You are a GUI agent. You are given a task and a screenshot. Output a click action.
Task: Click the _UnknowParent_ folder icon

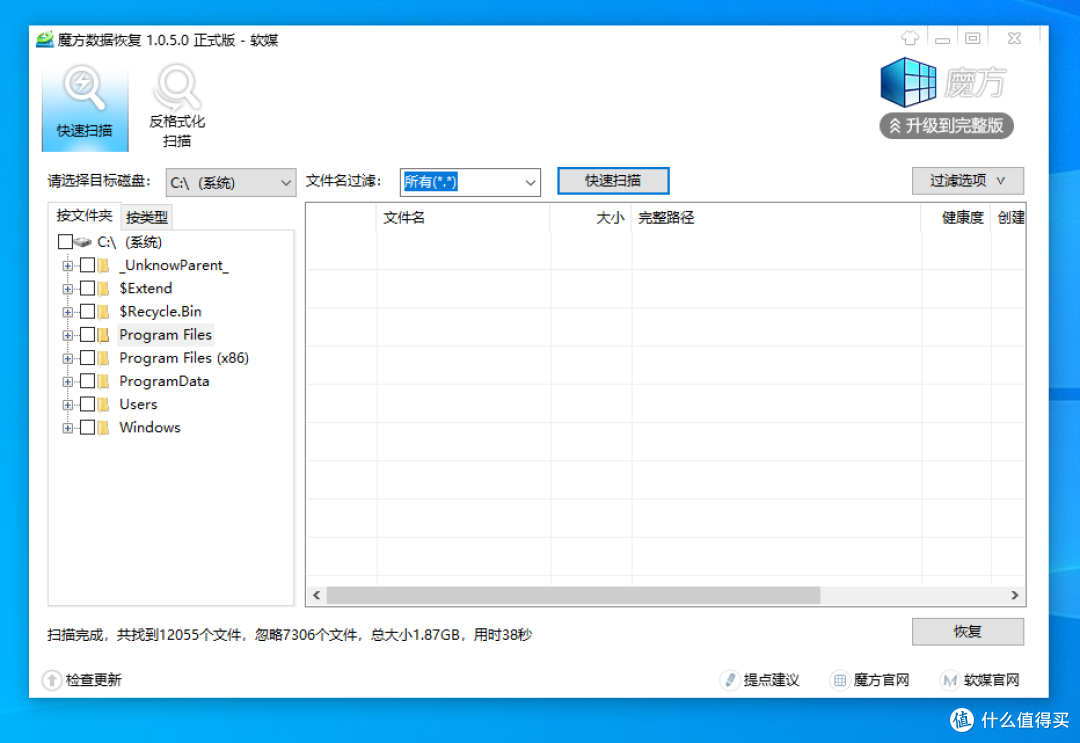coord(103,265)
